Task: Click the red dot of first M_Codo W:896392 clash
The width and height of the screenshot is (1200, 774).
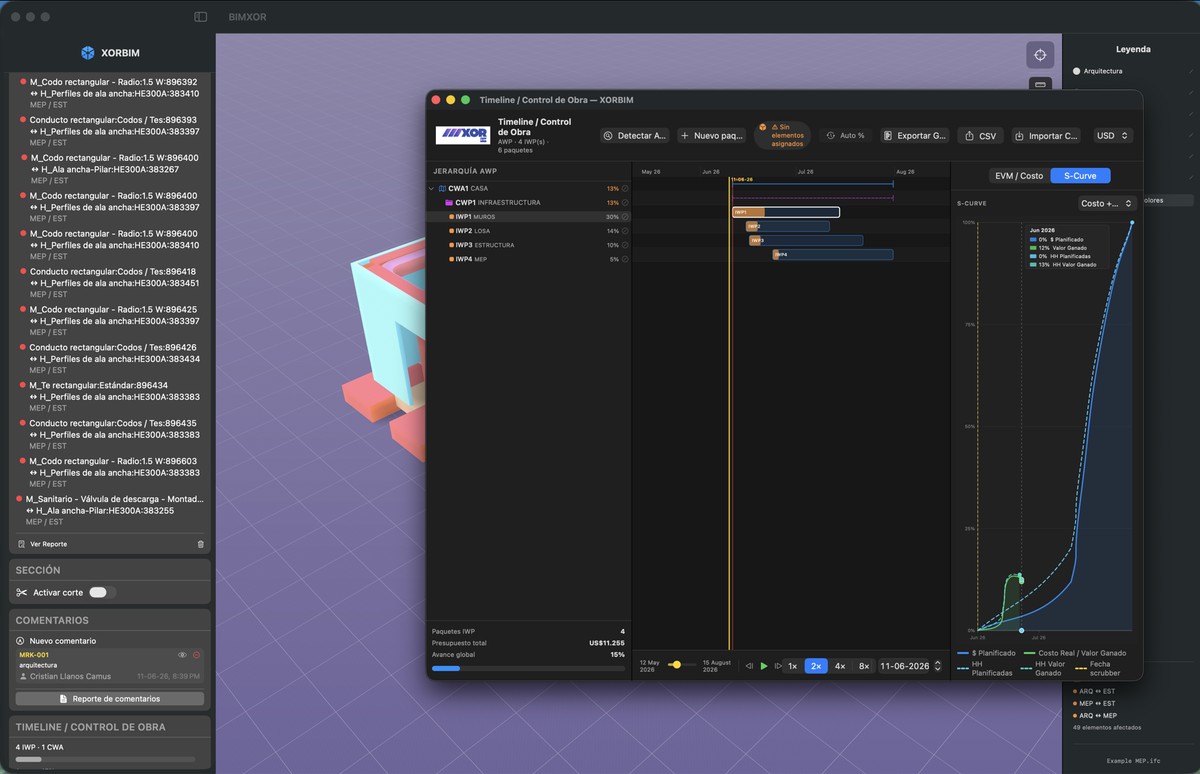Action: (x=23, y=82)
